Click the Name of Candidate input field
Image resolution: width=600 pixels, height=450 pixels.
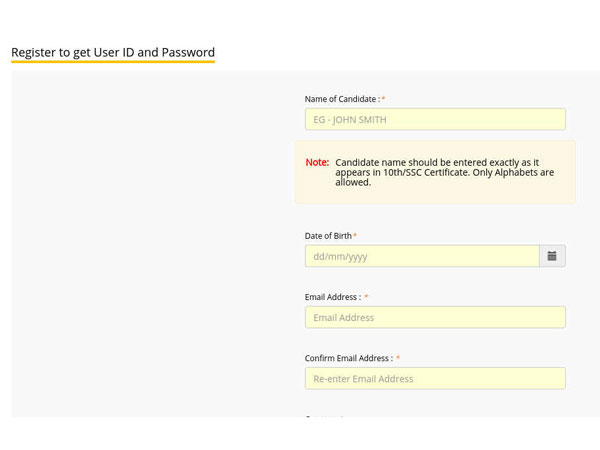click(x=435, y=119)
